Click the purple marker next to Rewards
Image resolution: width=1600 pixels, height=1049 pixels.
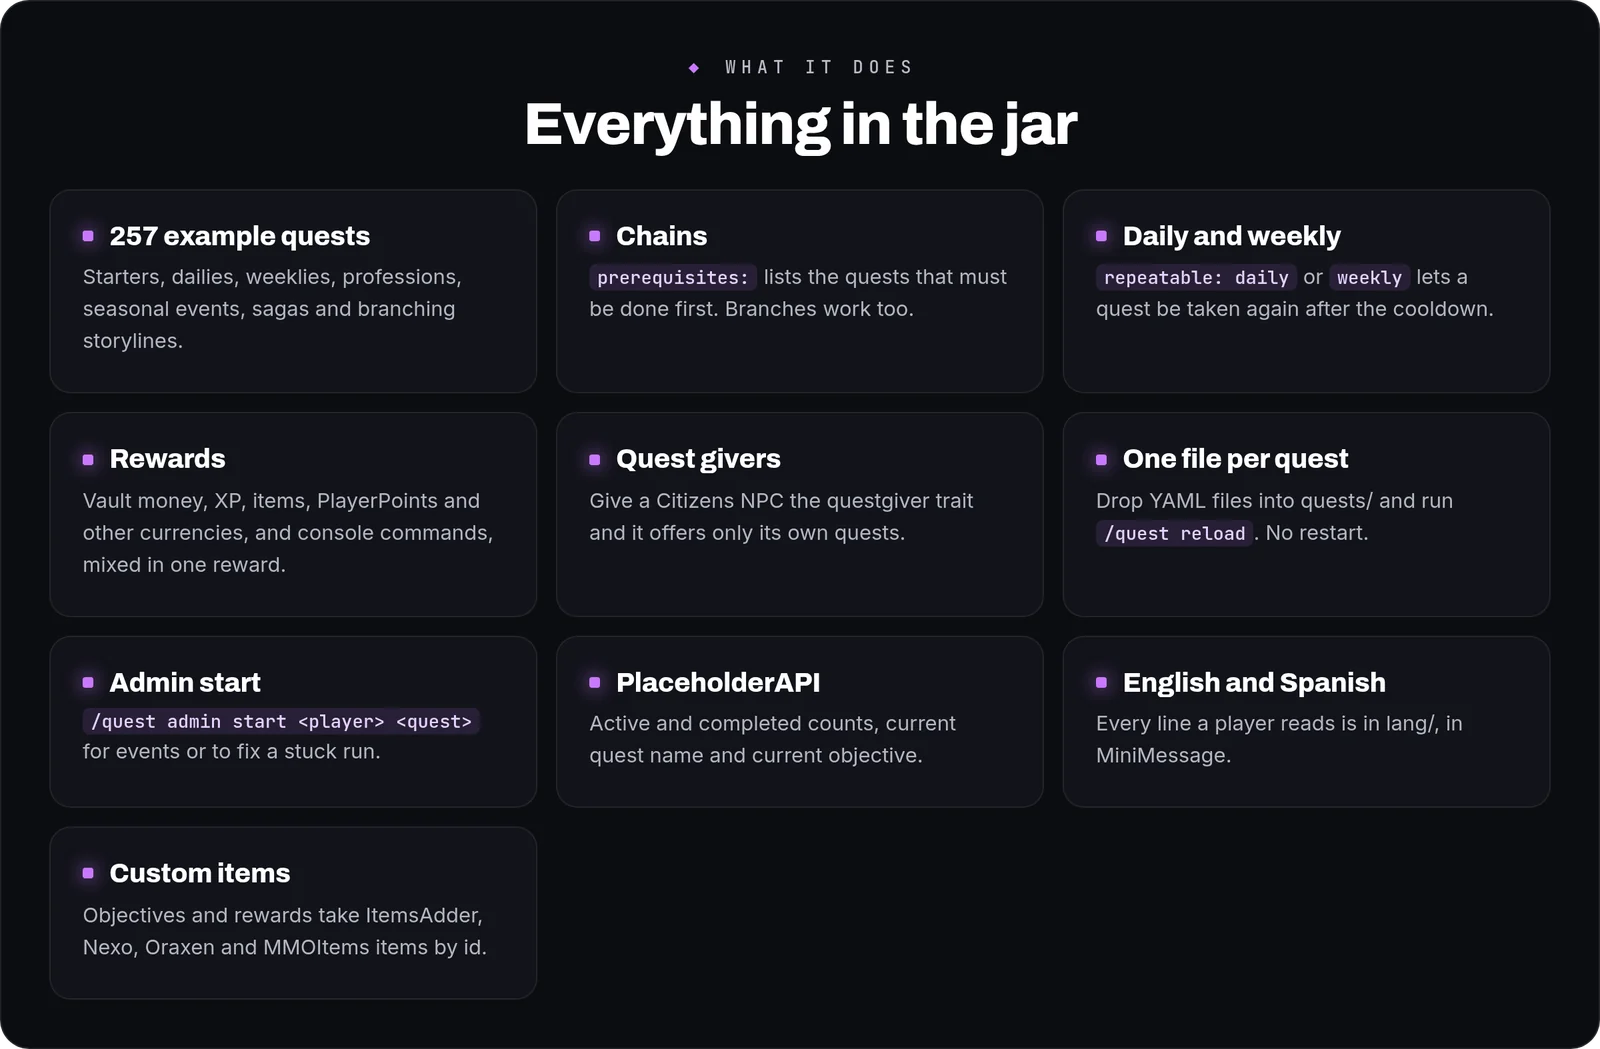[x=88, y=459]
